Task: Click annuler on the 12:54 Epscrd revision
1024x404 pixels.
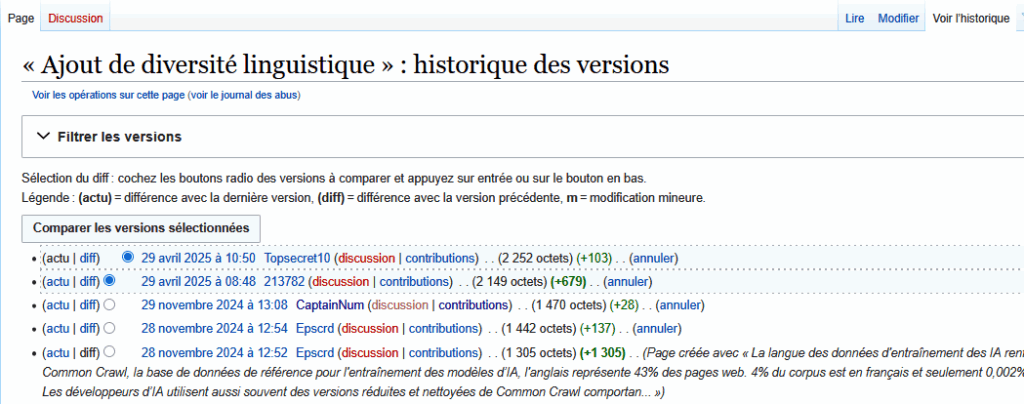Action: (656, 329)
